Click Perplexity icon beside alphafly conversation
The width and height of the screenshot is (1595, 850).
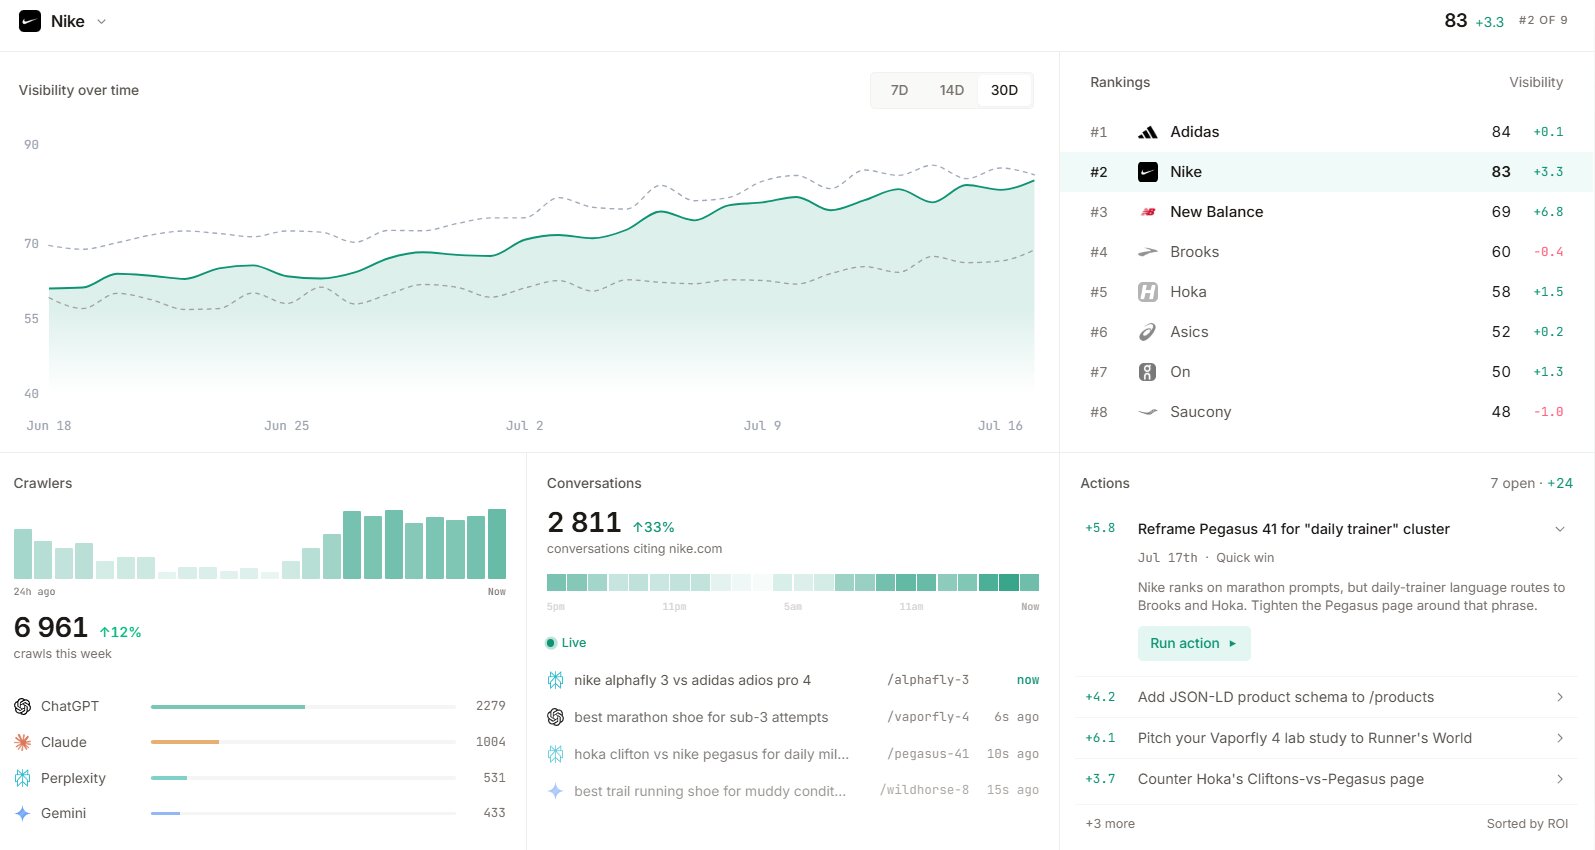point(555,680)
